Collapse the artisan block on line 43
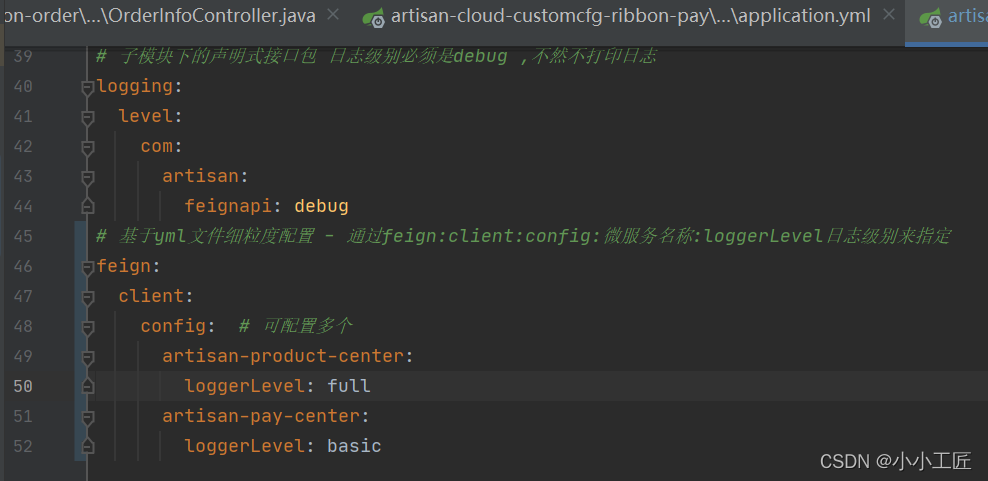Viewport: 988px width, 481px height. 88,177
